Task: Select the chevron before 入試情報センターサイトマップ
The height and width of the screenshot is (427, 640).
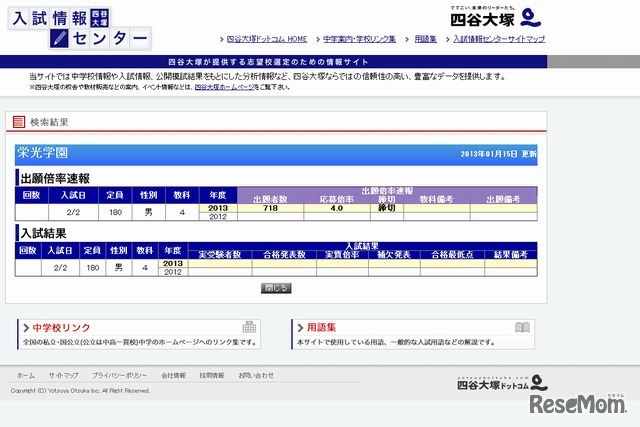Action: click(448, 40)
